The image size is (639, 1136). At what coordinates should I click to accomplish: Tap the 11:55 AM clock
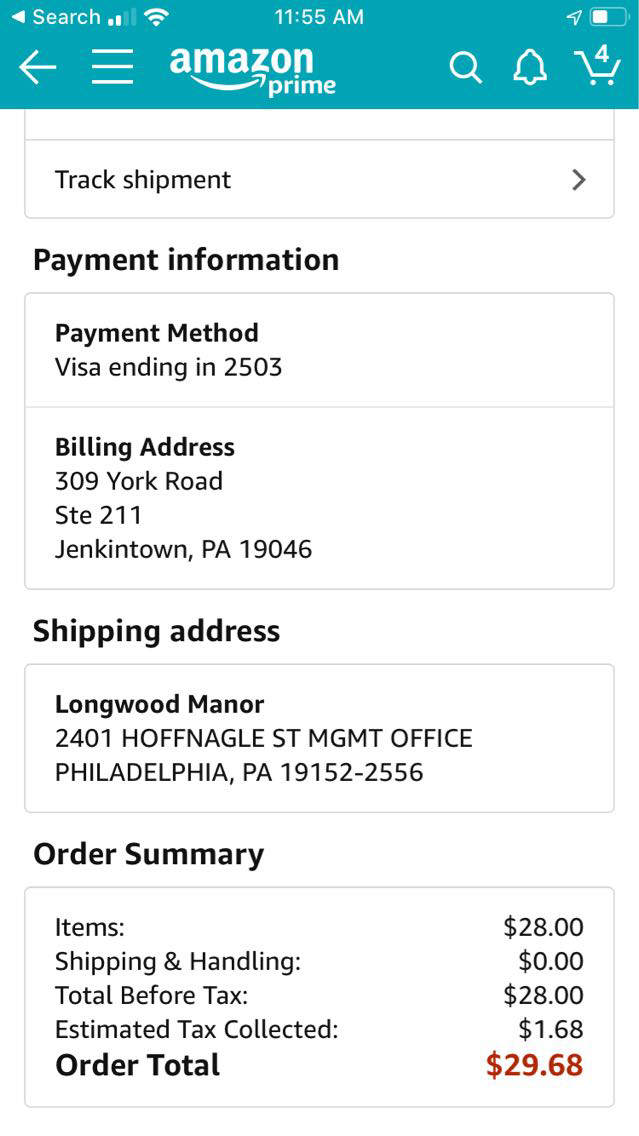318,17
